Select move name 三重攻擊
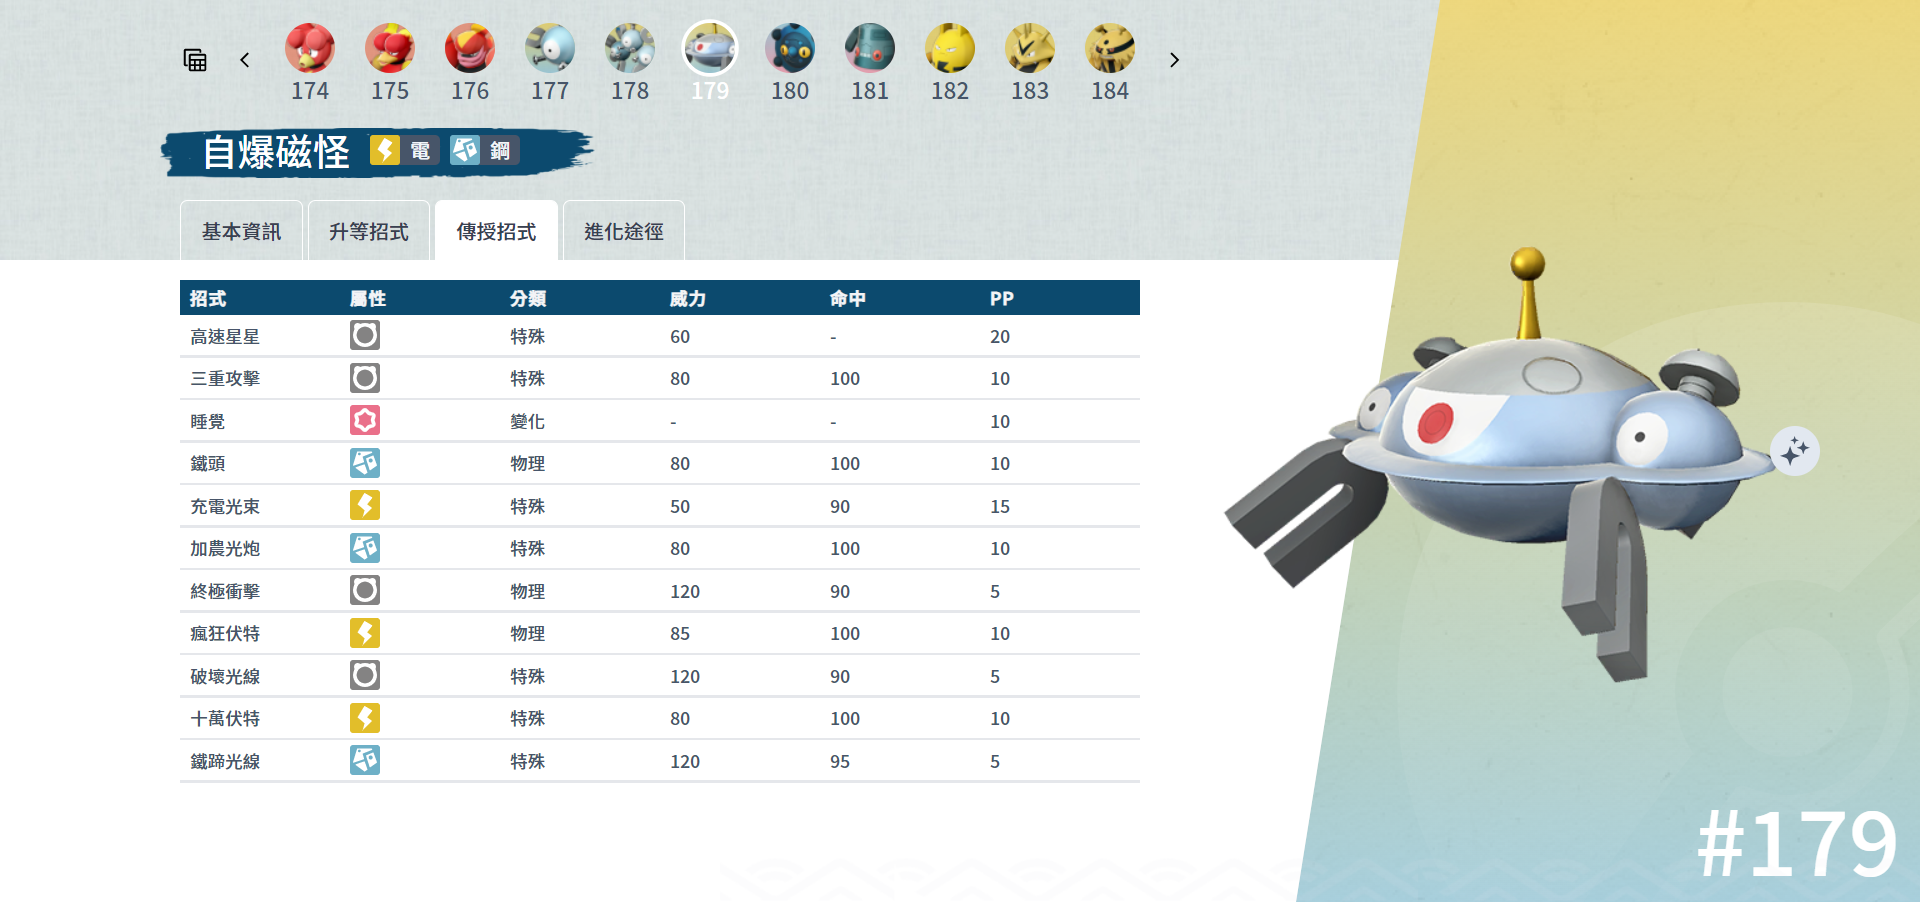This screenshot has height=902, width=1920. pos(225,379)
